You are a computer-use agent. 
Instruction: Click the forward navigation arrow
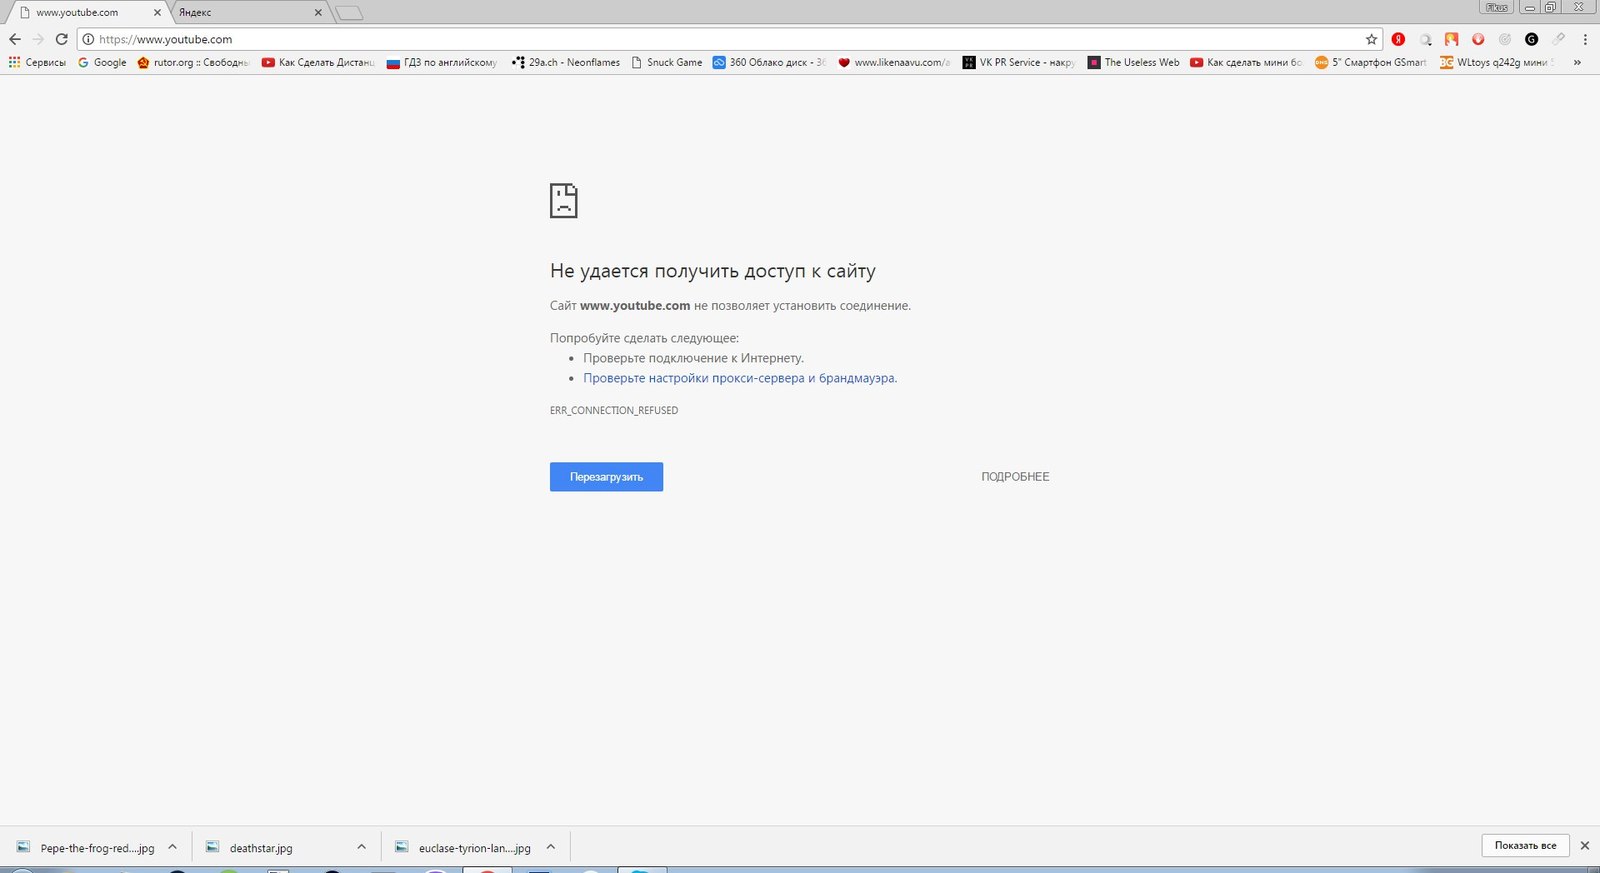pyautogui.click(x=38, y=39)
